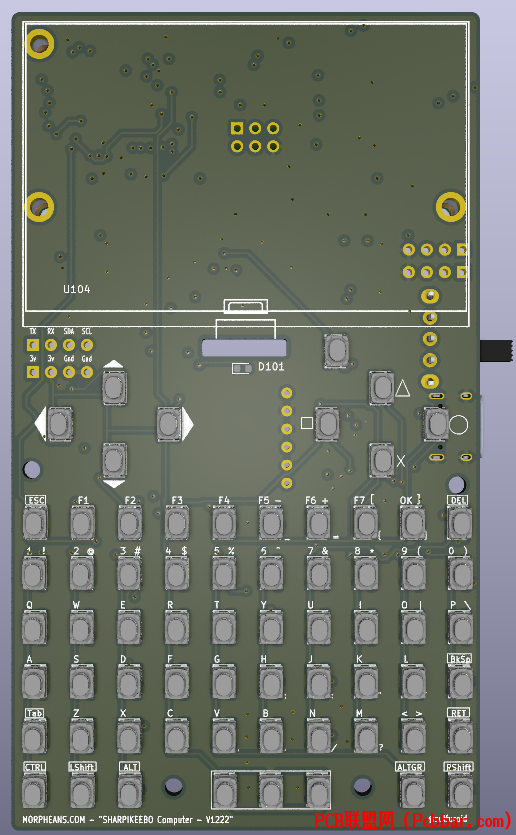The width and height of the screenshot is (516, 835).
Task: Select the middle switch of the spacebar outline
Action: click(271, 791)
